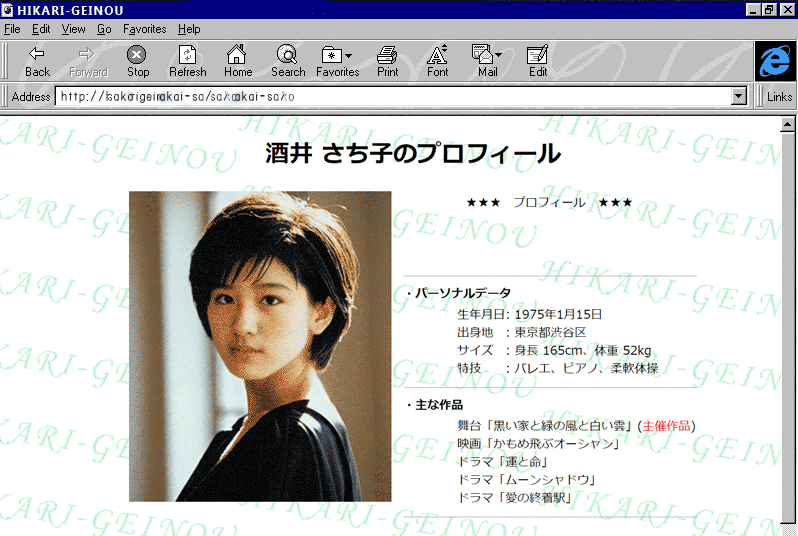Image resolution: width=798 pixels, height=536 pixels.
Task: Print the page using the Print icon
Action: 388,60
